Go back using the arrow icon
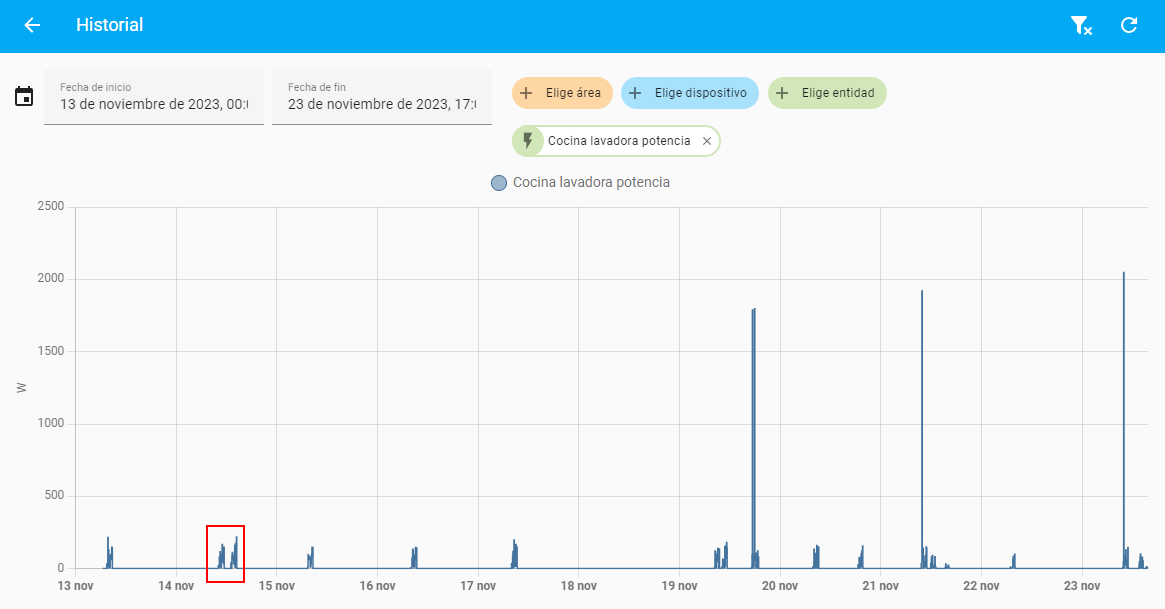This screenshot has height=609, width=1165. [x=32, y=25]
